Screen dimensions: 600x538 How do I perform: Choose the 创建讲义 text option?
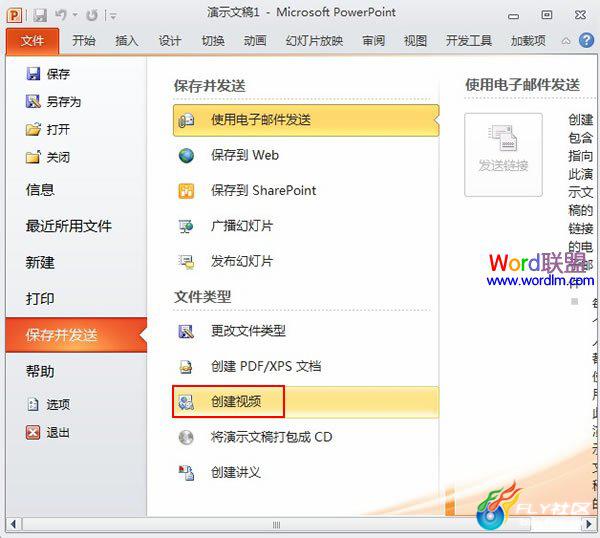236,472
